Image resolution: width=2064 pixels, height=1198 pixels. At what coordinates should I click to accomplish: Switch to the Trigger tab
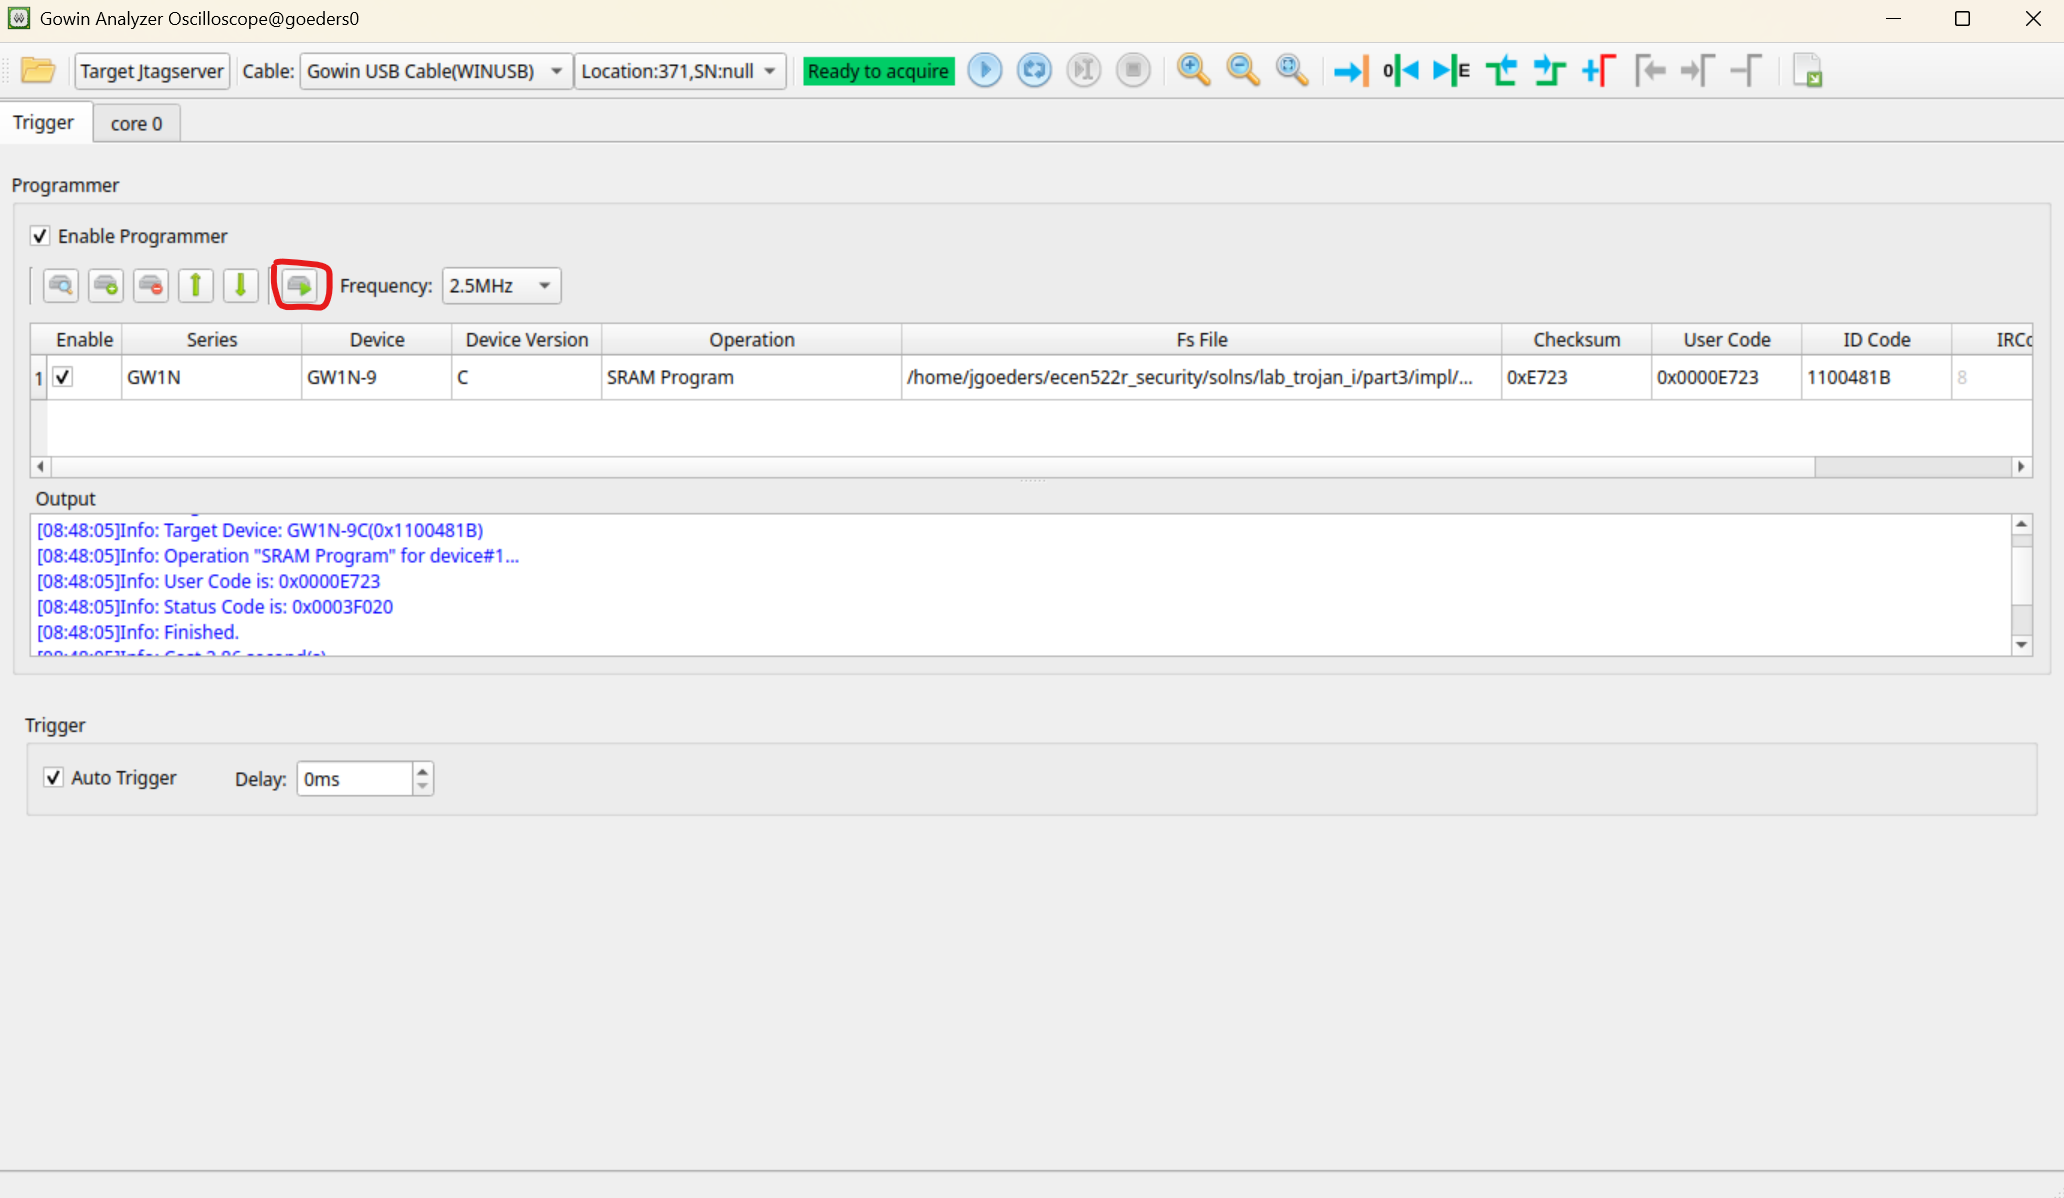44,122
